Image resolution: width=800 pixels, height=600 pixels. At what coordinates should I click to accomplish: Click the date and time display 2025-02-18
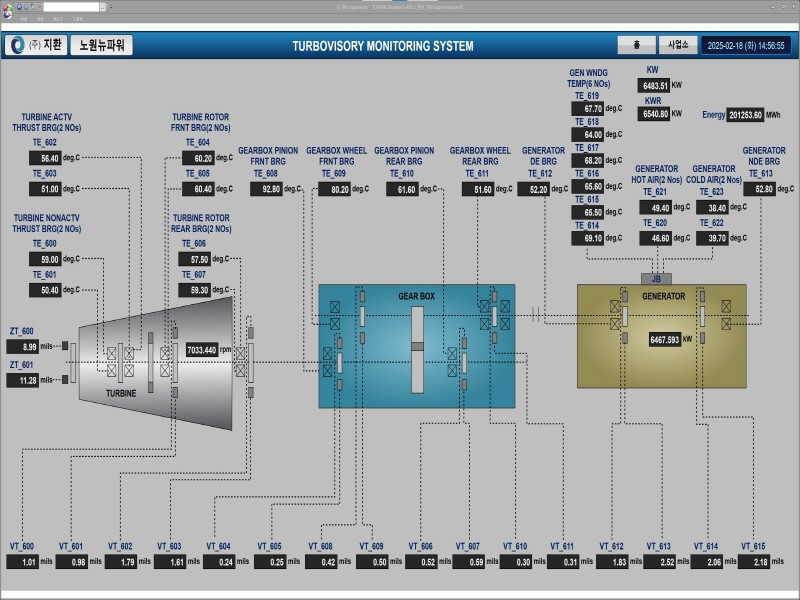click(745, 45)
